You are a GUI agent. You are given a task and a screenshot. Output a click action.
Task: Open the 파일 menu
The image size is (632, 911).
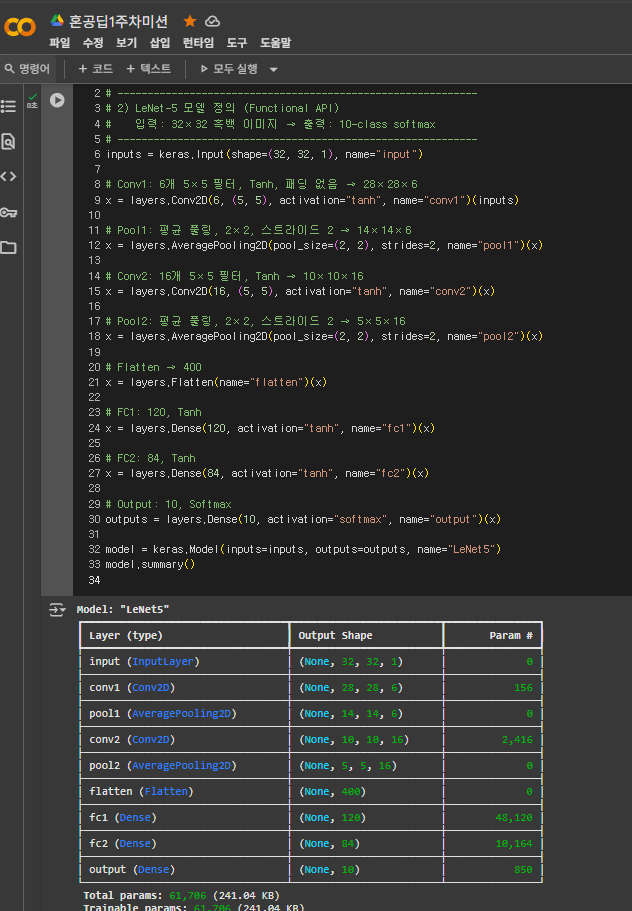point(60,43)
